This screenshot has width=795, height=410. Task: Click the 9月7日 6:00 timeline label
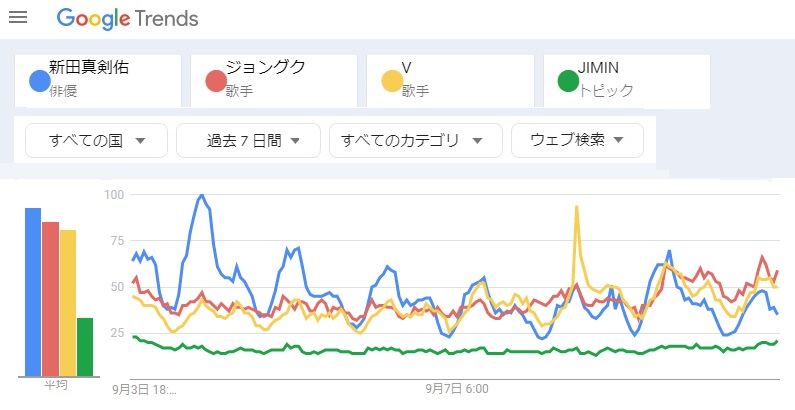456,387
